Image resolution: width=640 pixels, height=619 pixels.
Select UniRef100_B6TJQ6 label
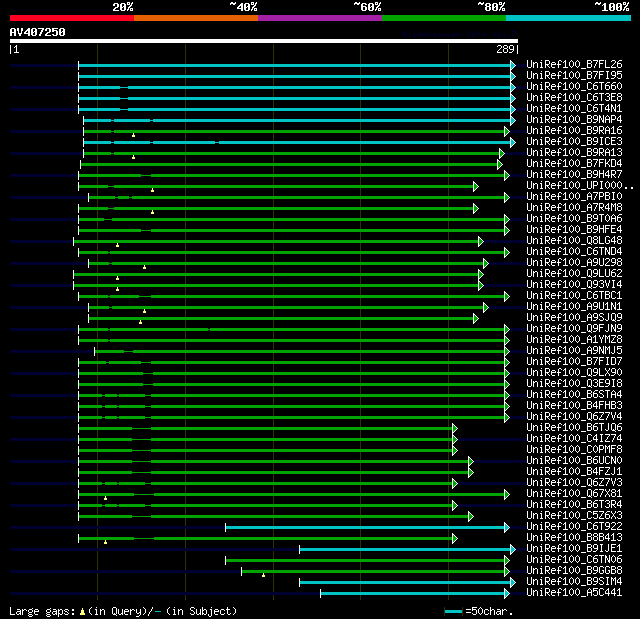(574, 428)
